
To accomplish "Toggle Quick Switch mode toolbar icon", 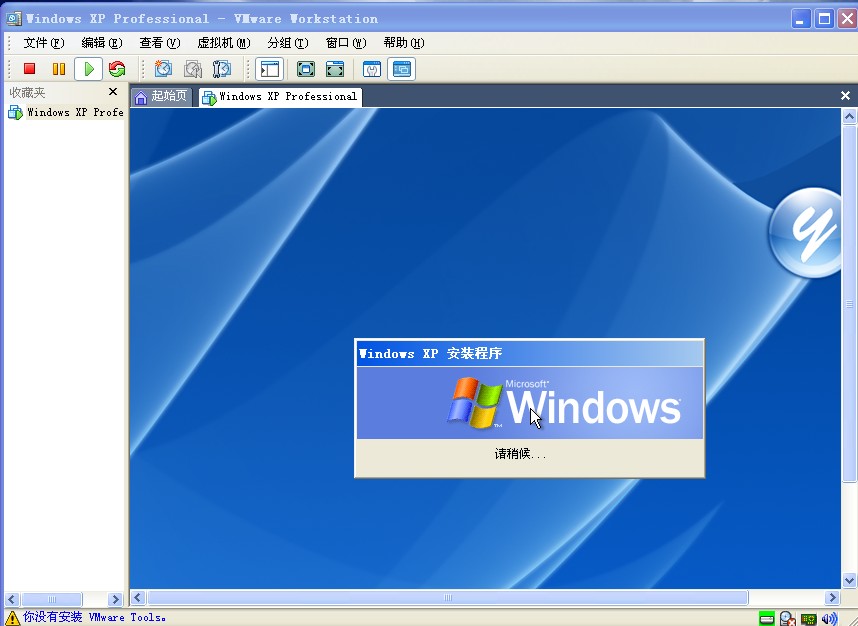I will (x=335, y=69).
